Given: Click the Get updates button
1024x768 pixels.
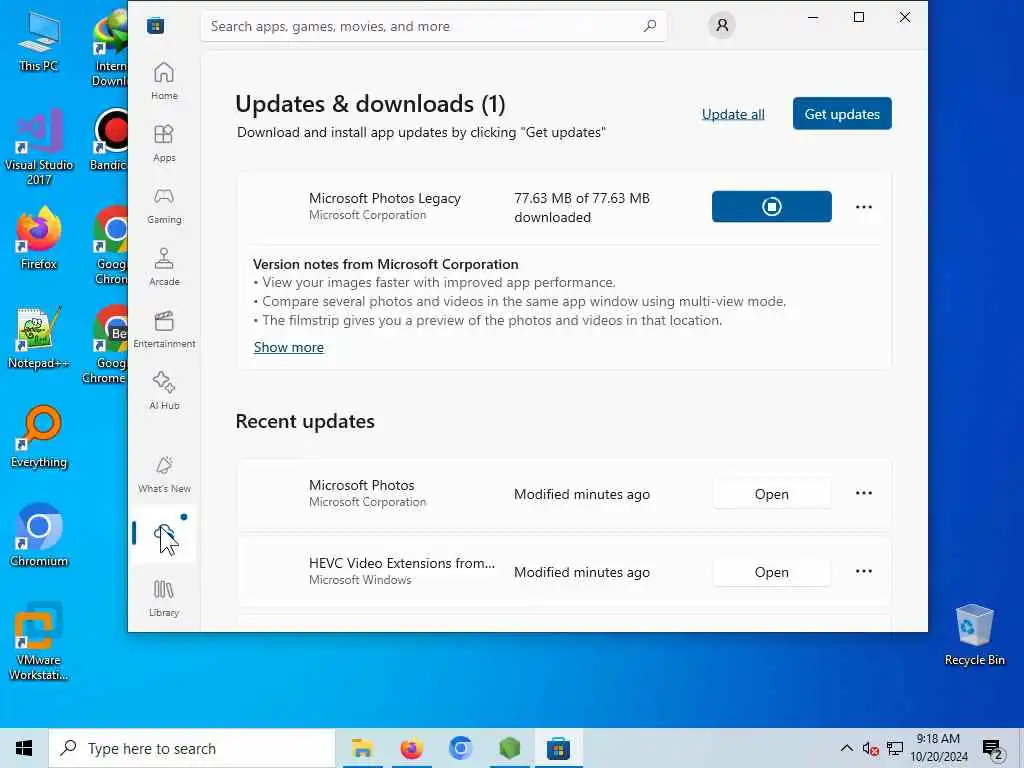Looking at the screenshot, I should 842,114.
